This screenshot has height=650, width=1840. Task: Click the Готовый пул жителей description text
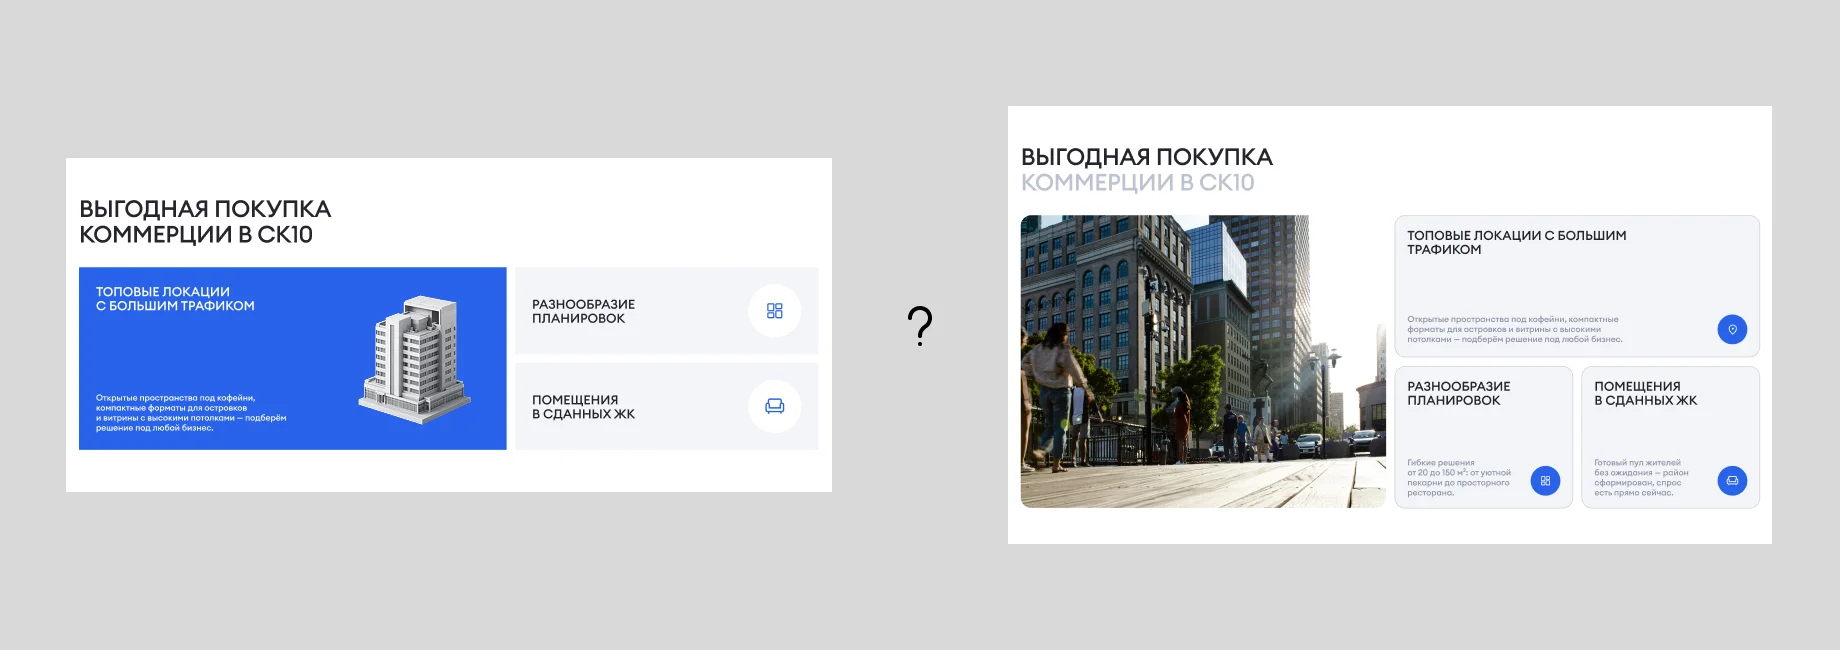[x=1640, y=478]
